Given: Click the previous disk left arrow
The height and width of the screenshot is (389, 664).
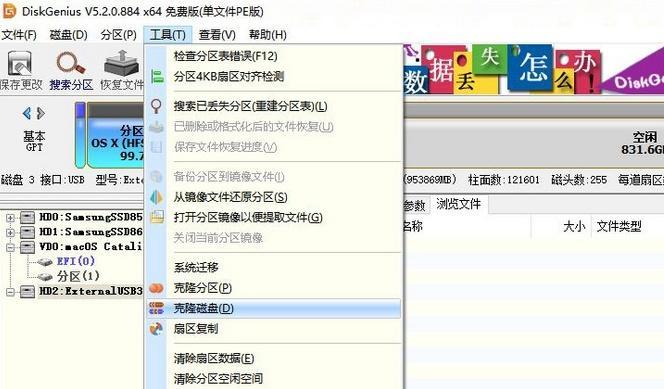Looking at the screenshot, I should point(27,113).
